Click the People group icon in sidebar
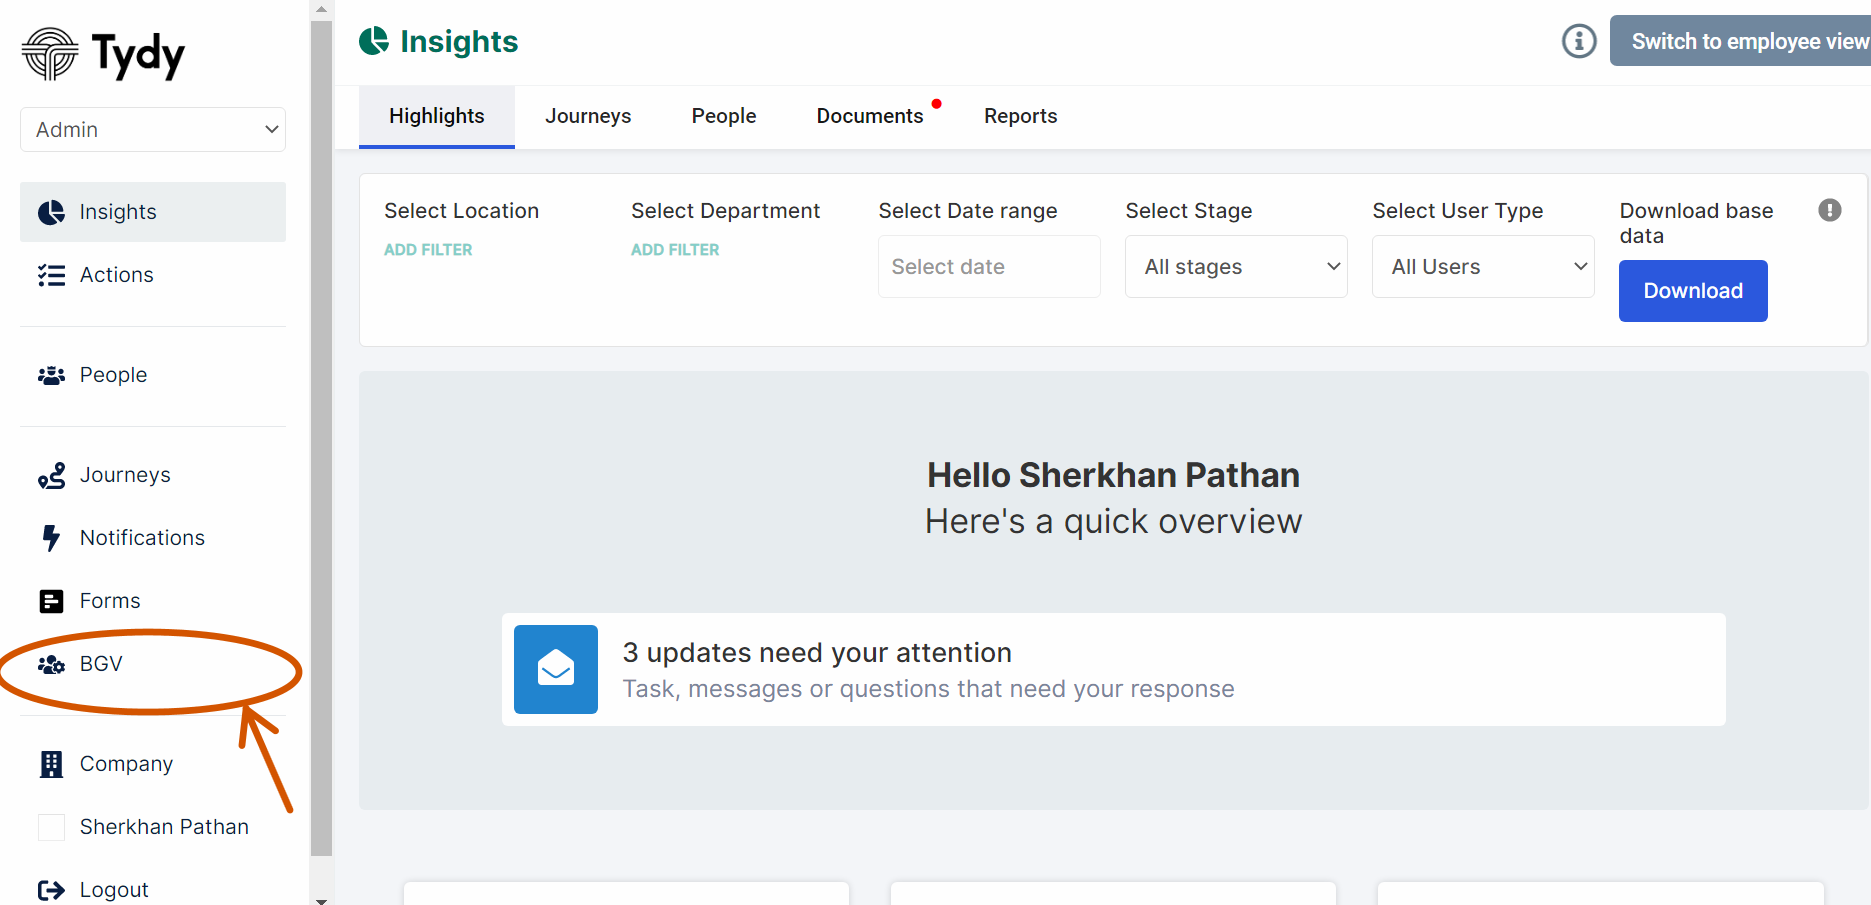Image resolution: width=1871 pixels, height=905 pixels. click(x=51, y=375)
